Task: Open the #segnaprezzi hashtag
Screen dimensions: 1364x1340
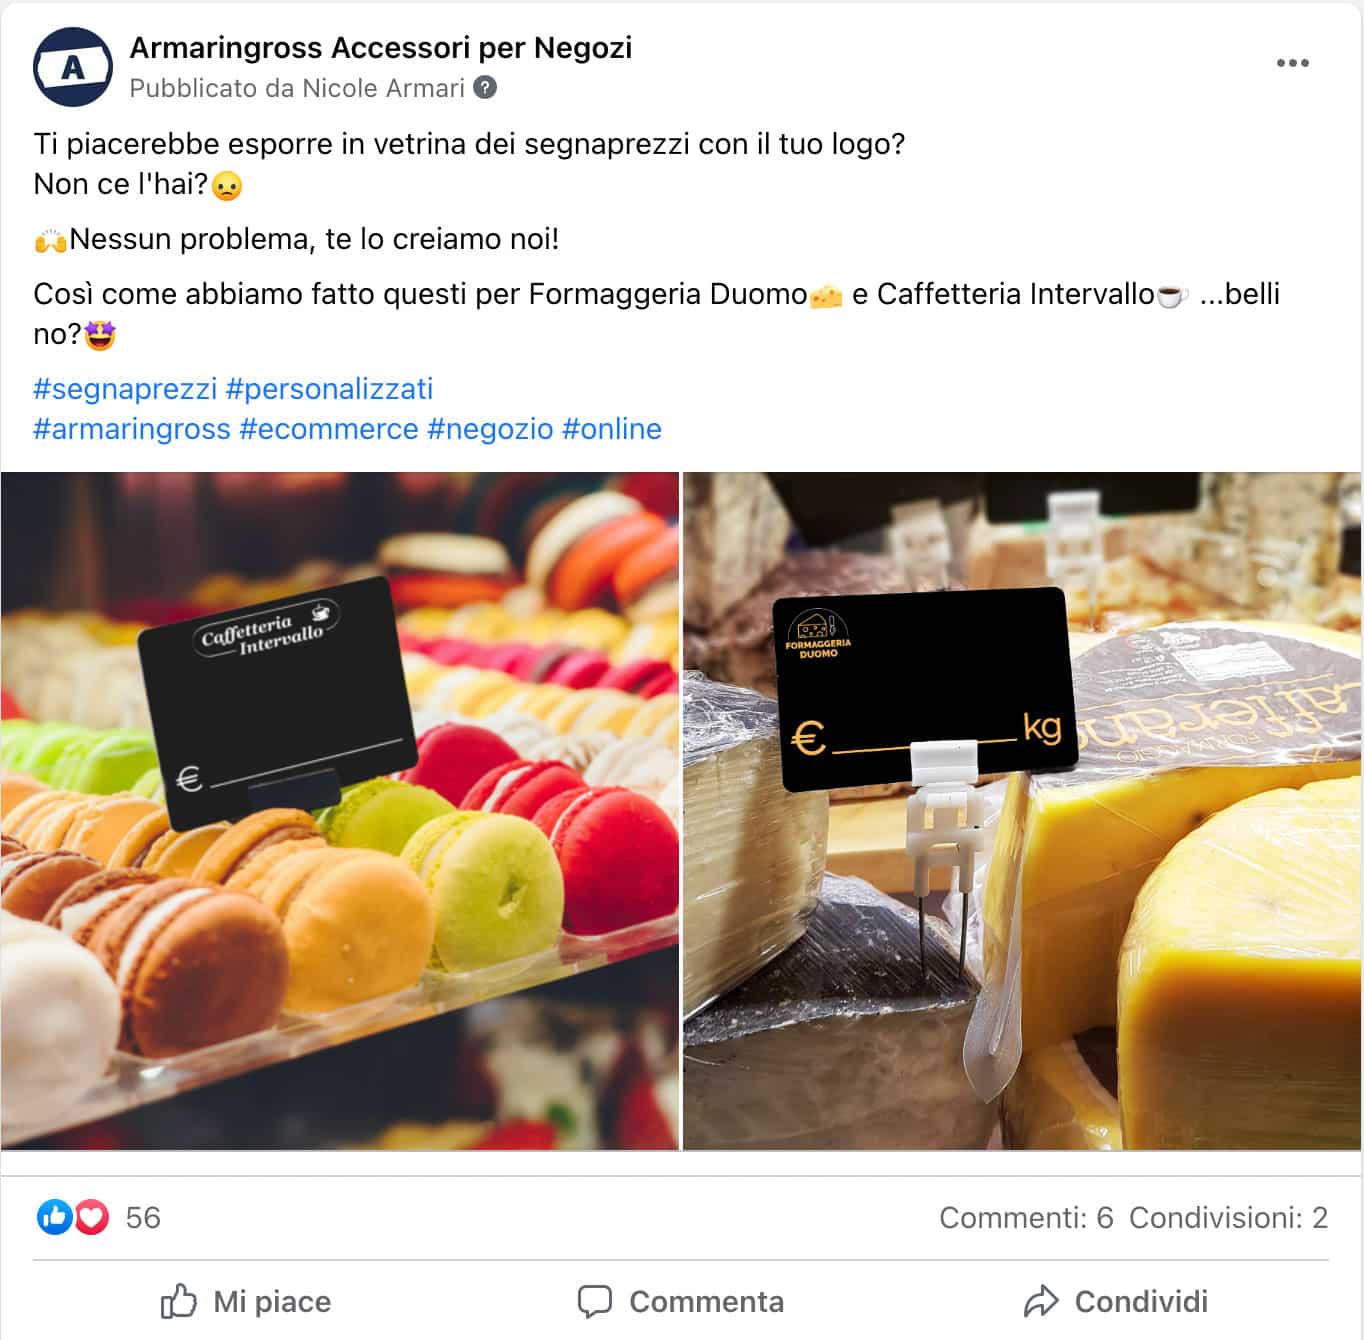Action: click(x=125, y=389)
